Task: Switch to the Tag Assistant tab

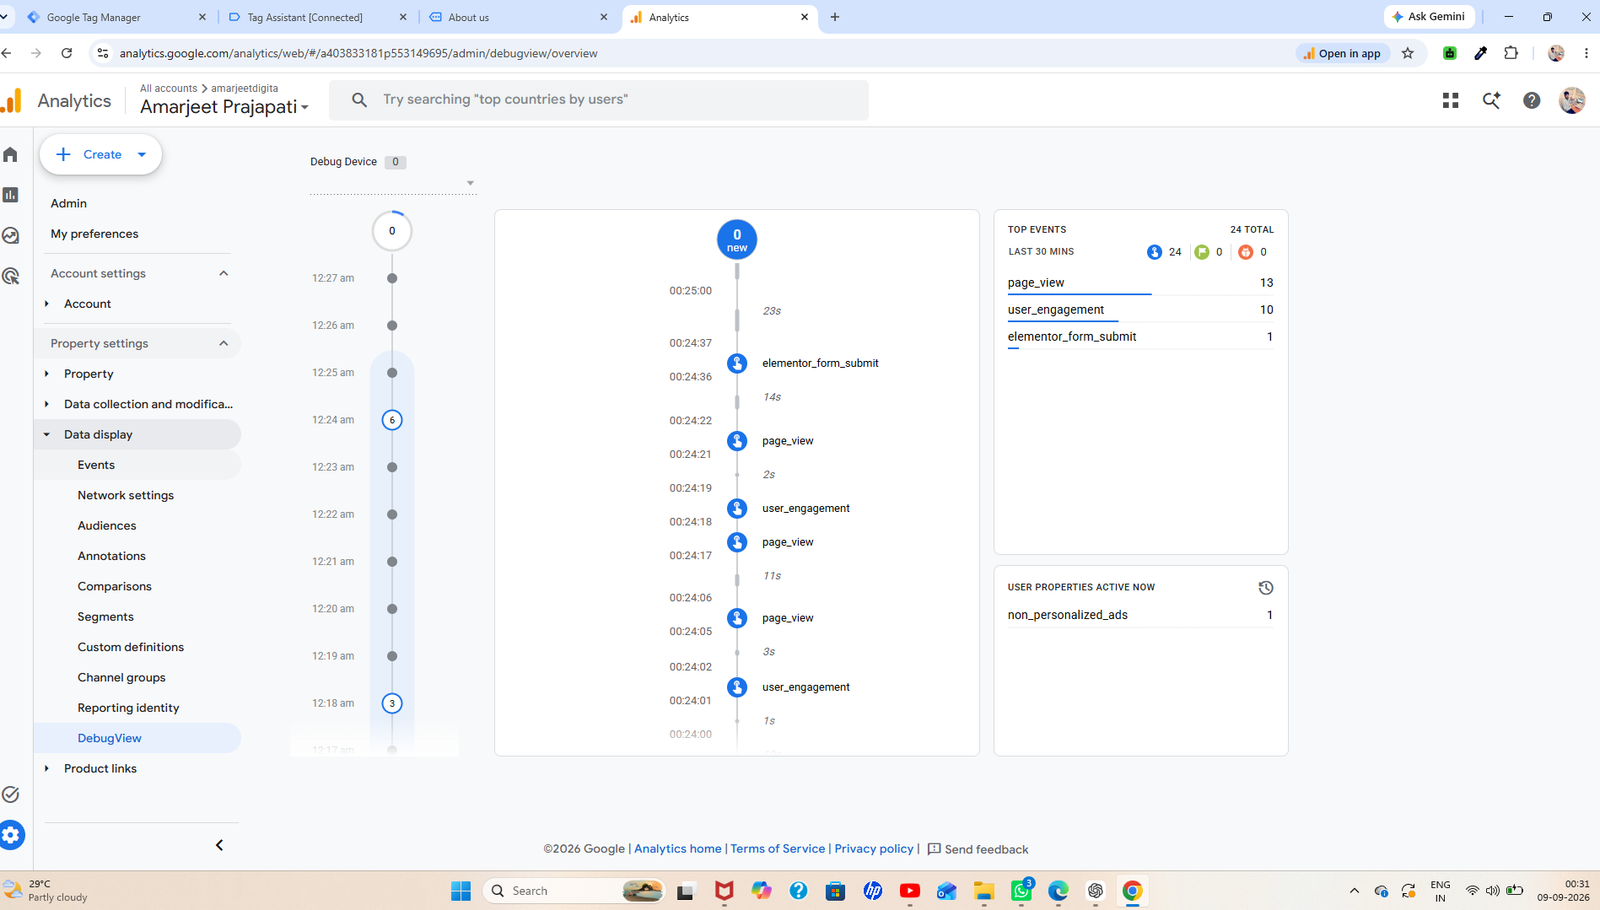Action: 318,17
